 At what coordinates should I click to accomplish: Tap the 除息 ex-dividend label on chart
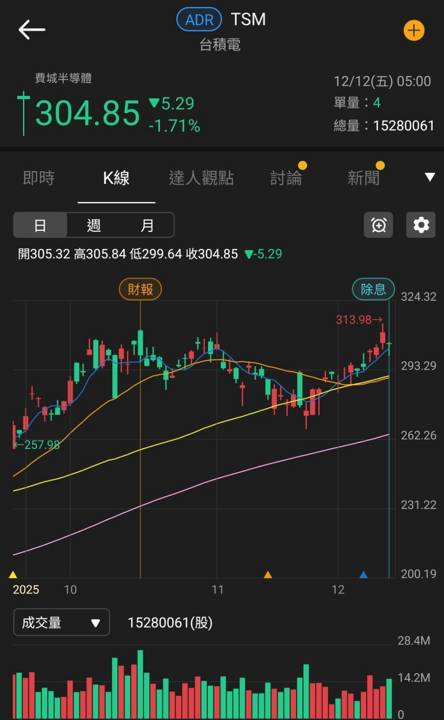point(373,289)
